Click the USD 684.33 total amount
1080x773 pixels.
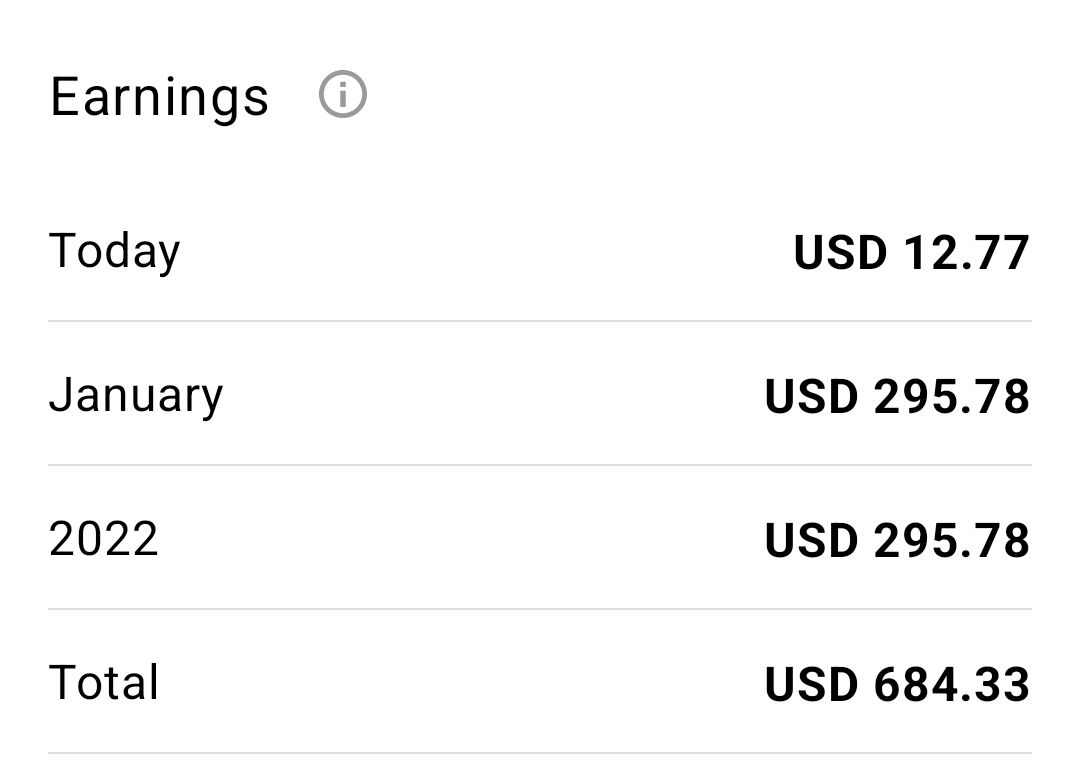(897, 685)
